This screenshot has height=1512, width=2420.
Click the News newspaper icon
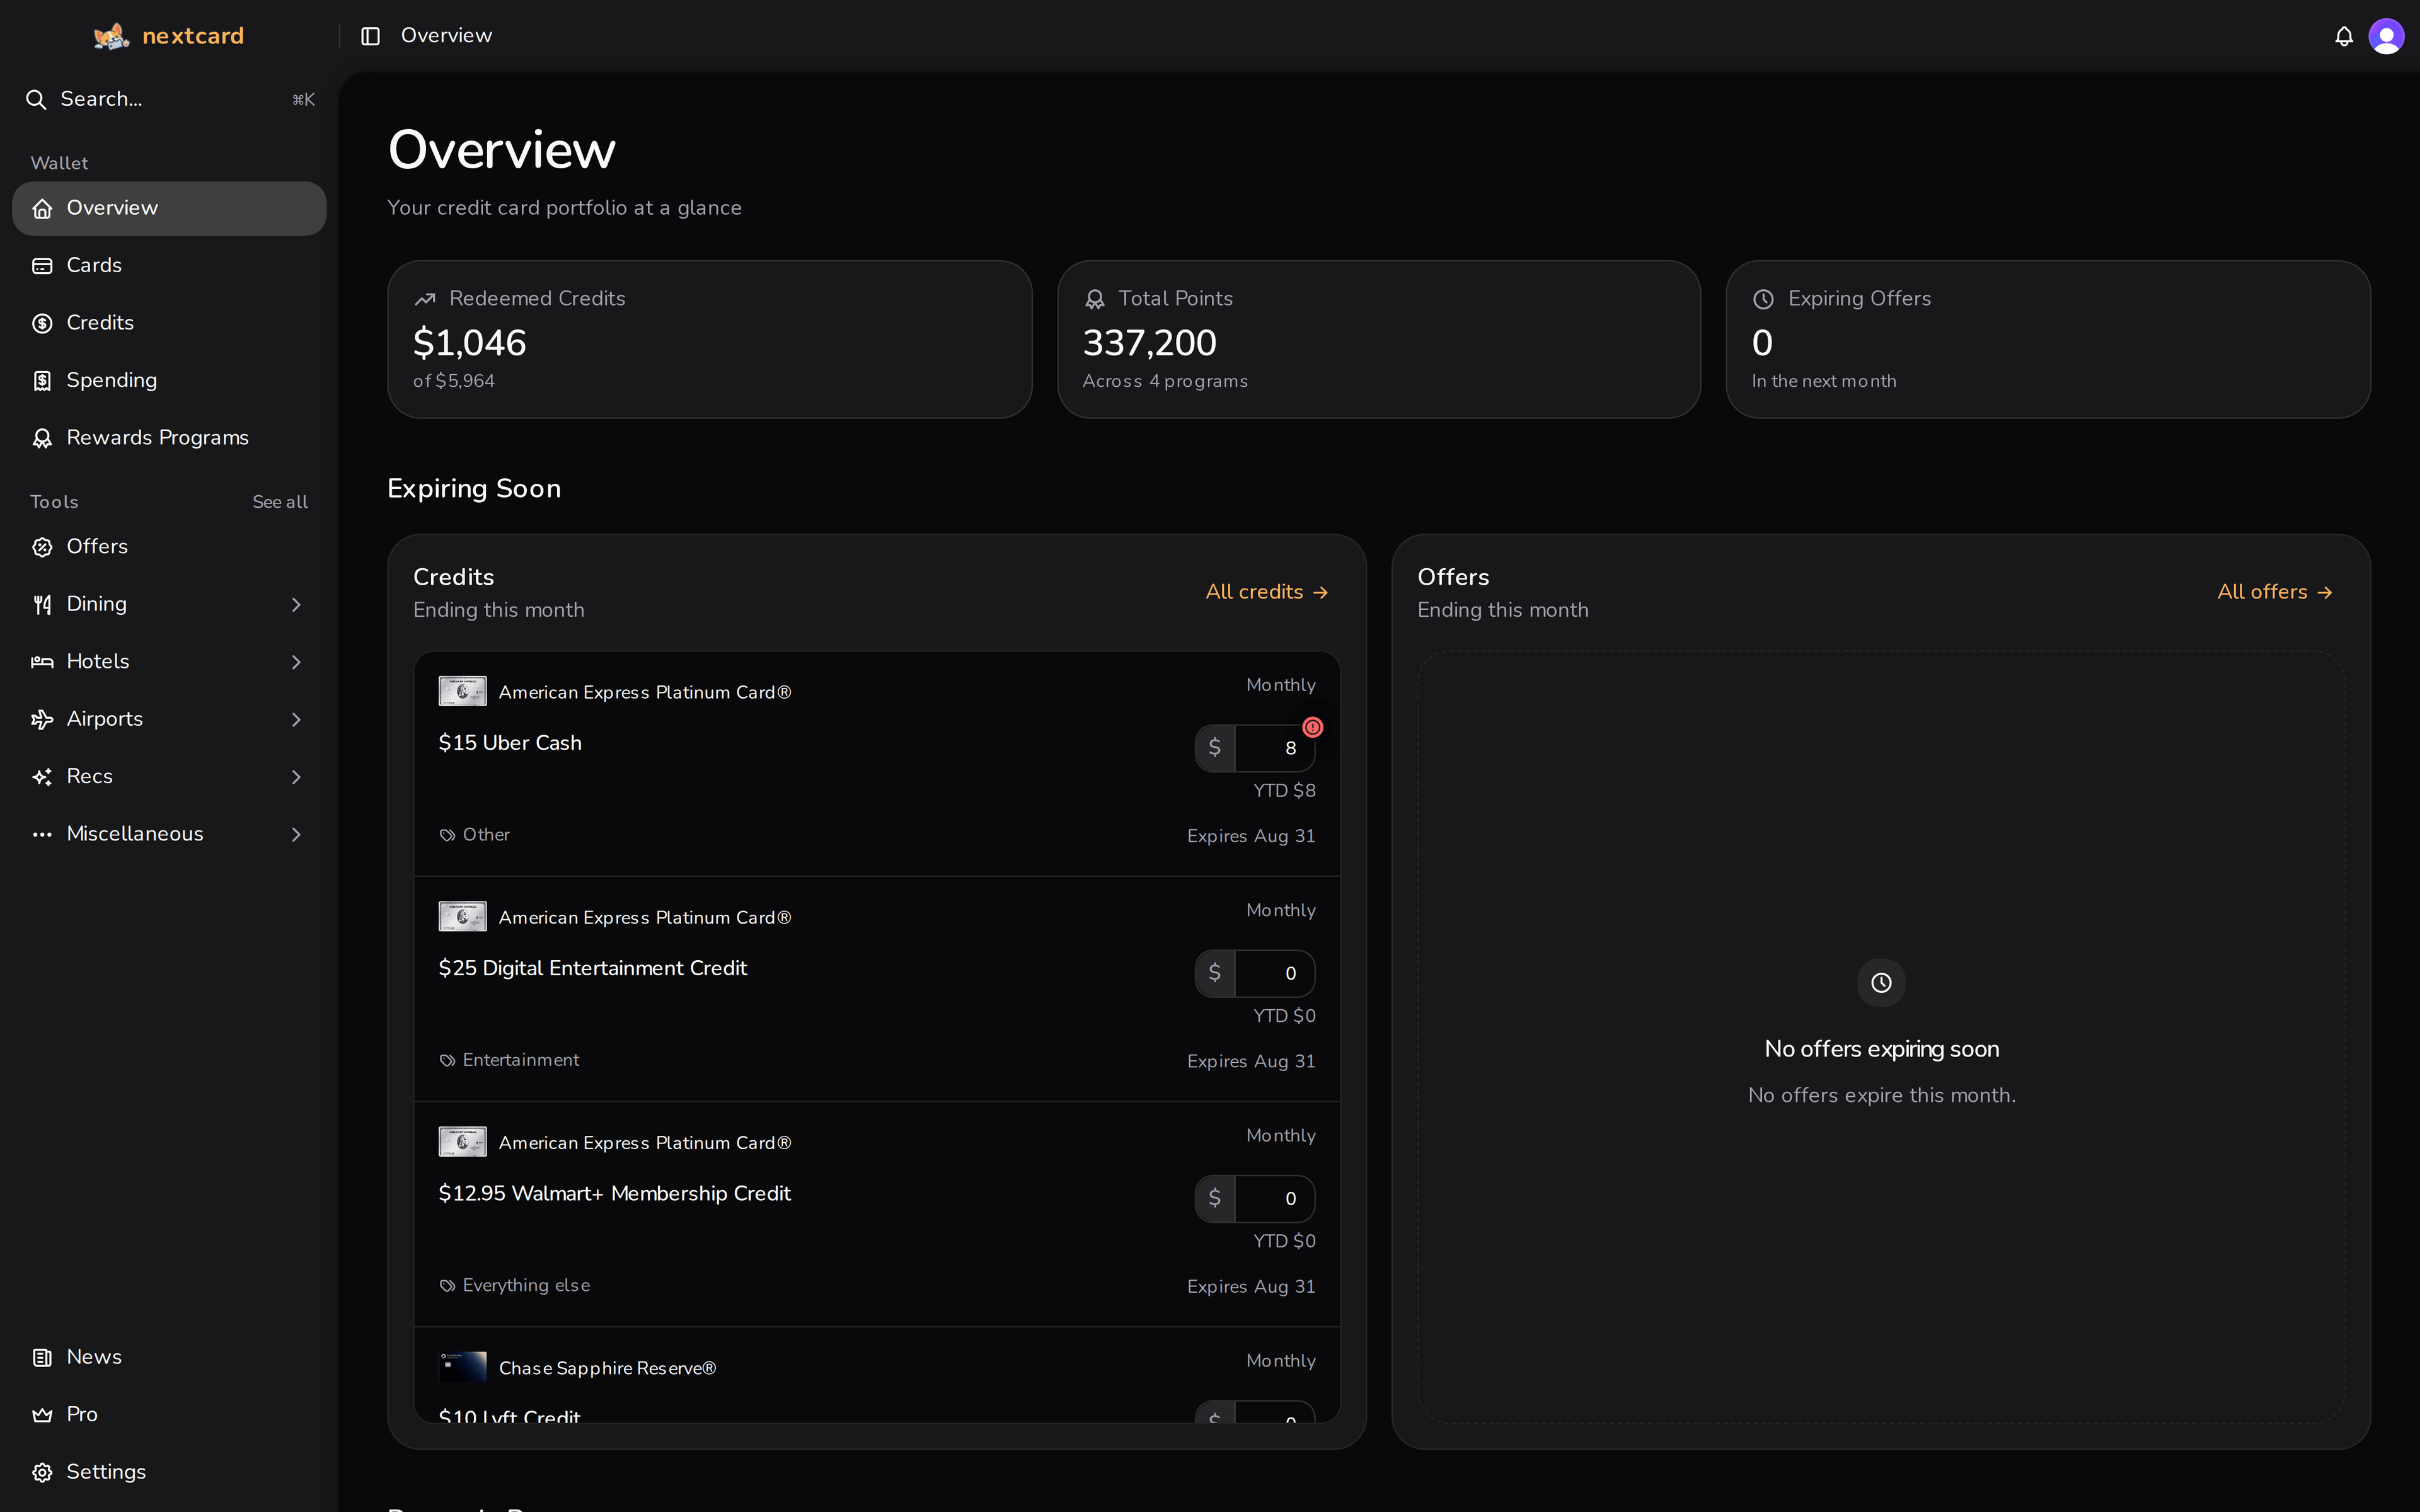[42, 1357]
